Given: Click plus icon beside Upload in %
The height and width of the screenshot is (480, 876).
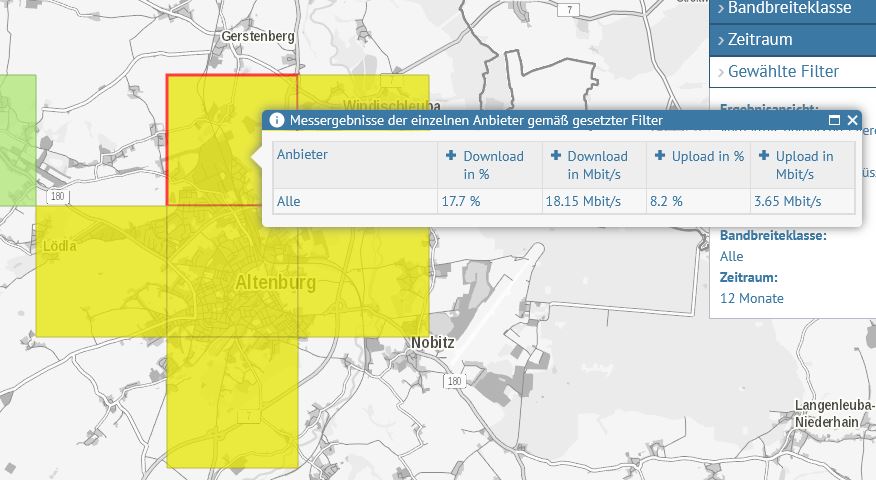Looking at the screenshot, I should coord(660,156).
